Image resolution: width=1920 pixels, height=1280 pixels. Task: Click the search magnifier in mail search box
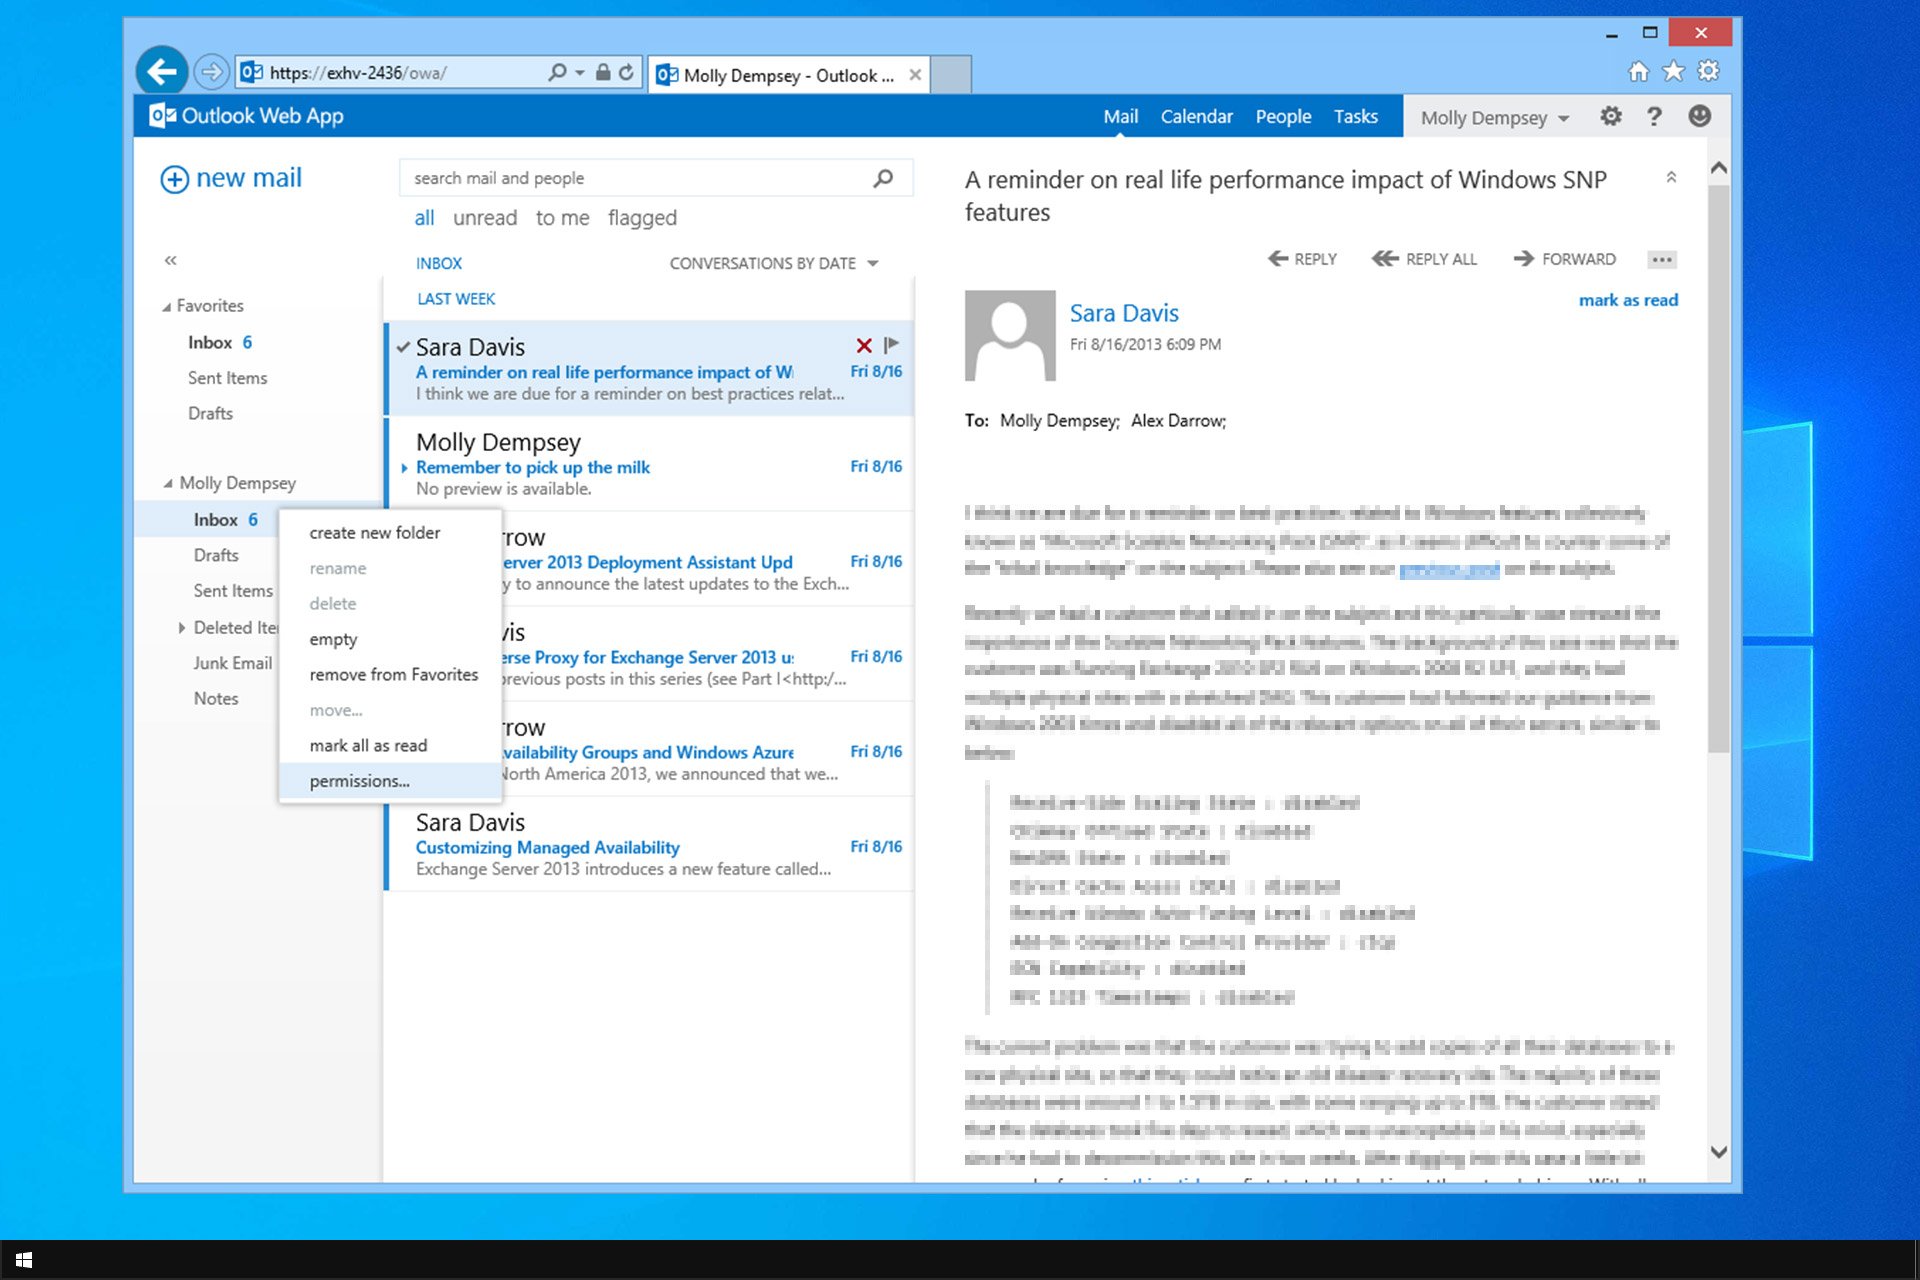pyautogui.click(x=883, y=178)
